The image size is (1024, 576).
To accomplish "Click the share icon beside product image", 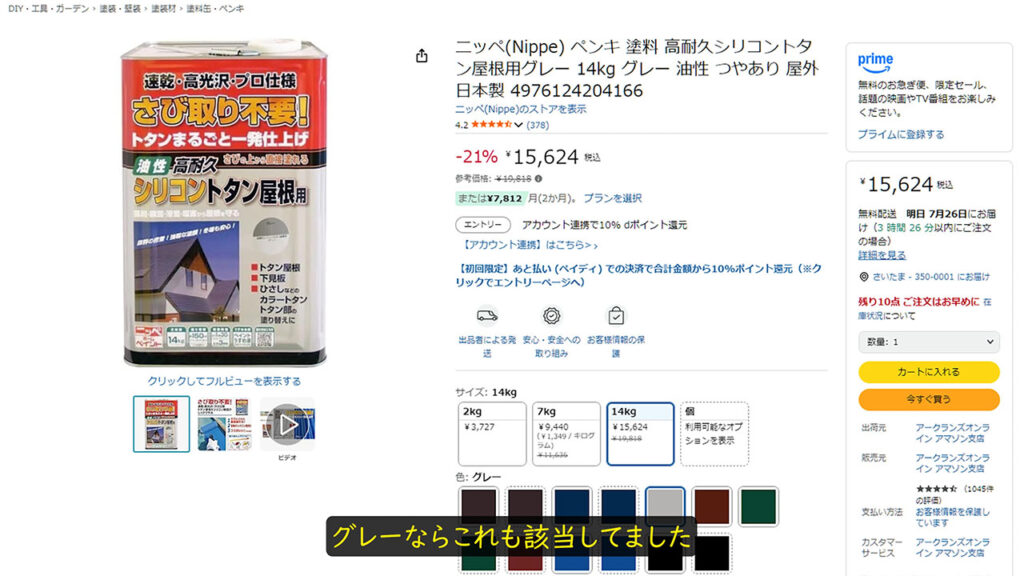I will [422, 56].
